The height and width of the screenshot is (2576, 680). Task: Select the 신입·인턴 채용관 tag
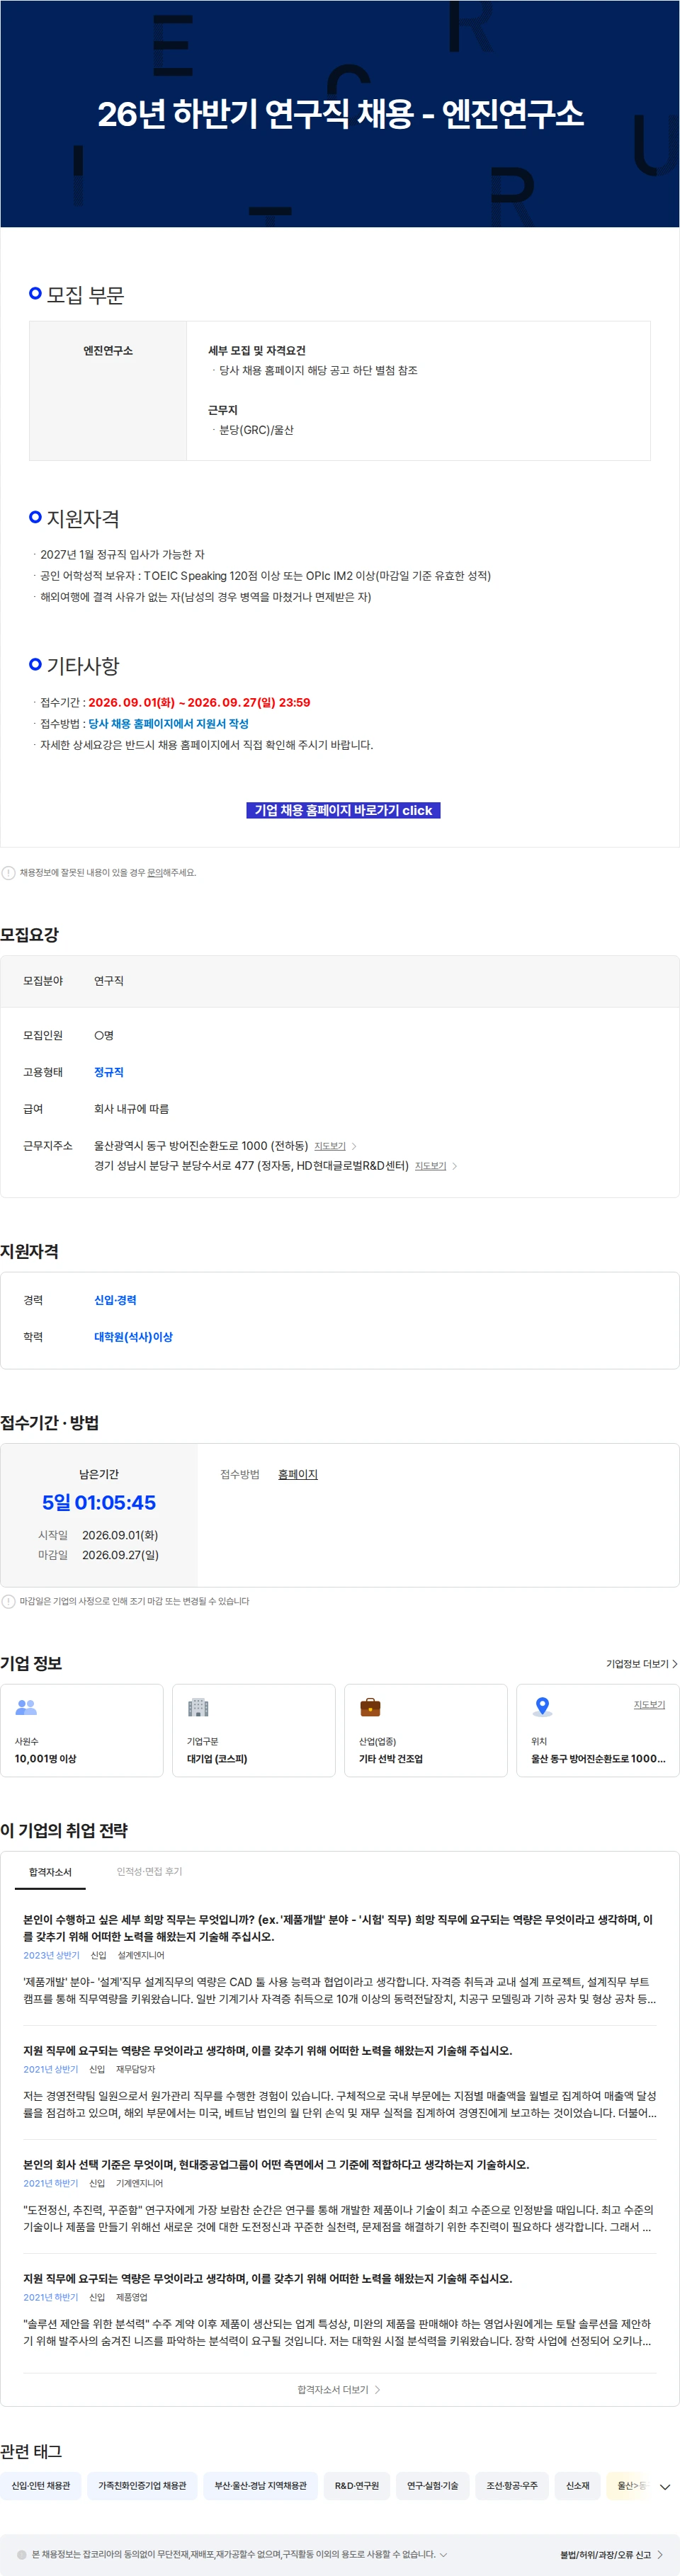[41, 2485]
